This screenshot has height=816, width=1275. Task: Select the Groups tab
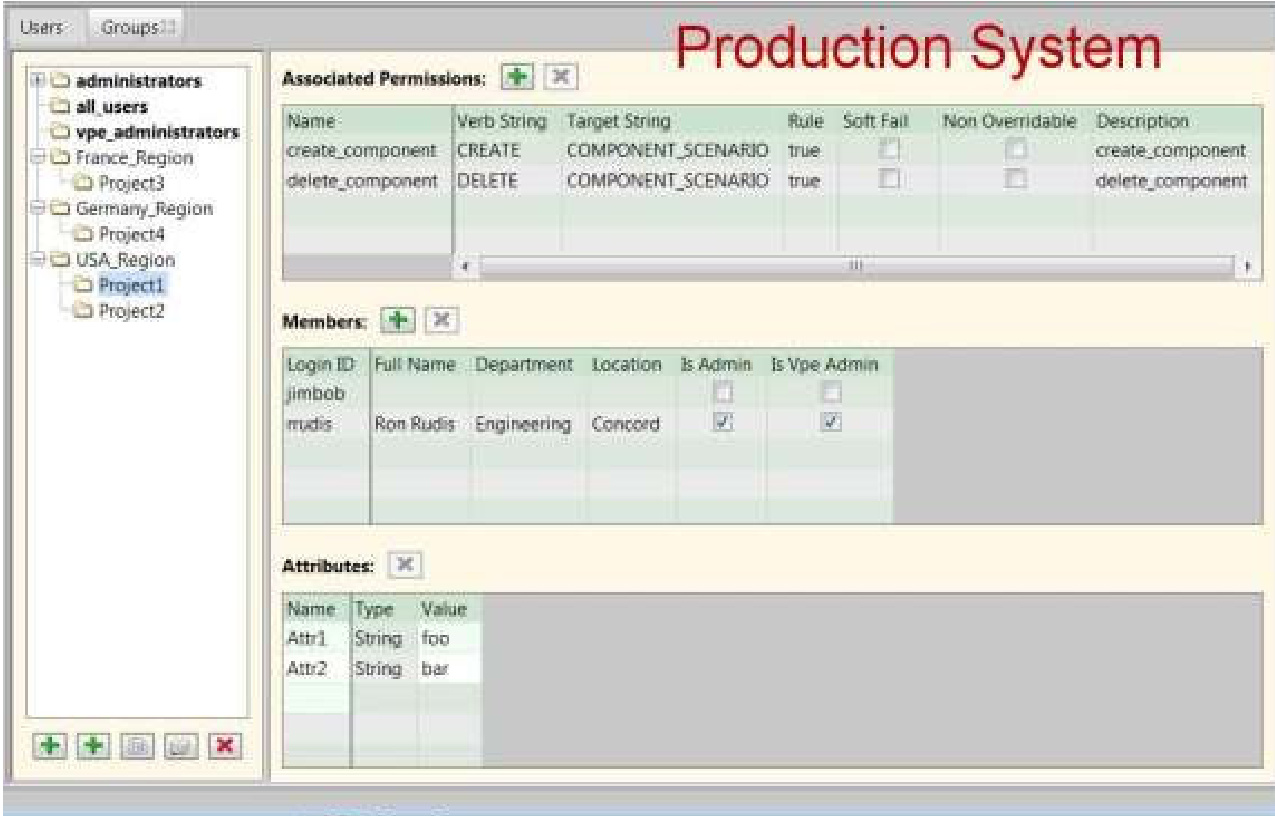(127, 26)
